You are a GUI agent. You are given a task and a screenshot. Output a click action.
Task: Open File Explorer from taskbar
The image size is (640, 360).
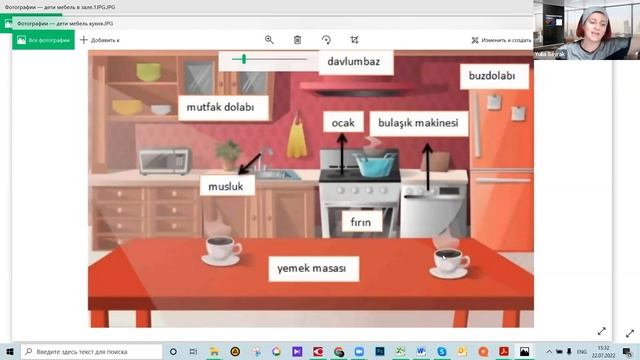point(214,351)
